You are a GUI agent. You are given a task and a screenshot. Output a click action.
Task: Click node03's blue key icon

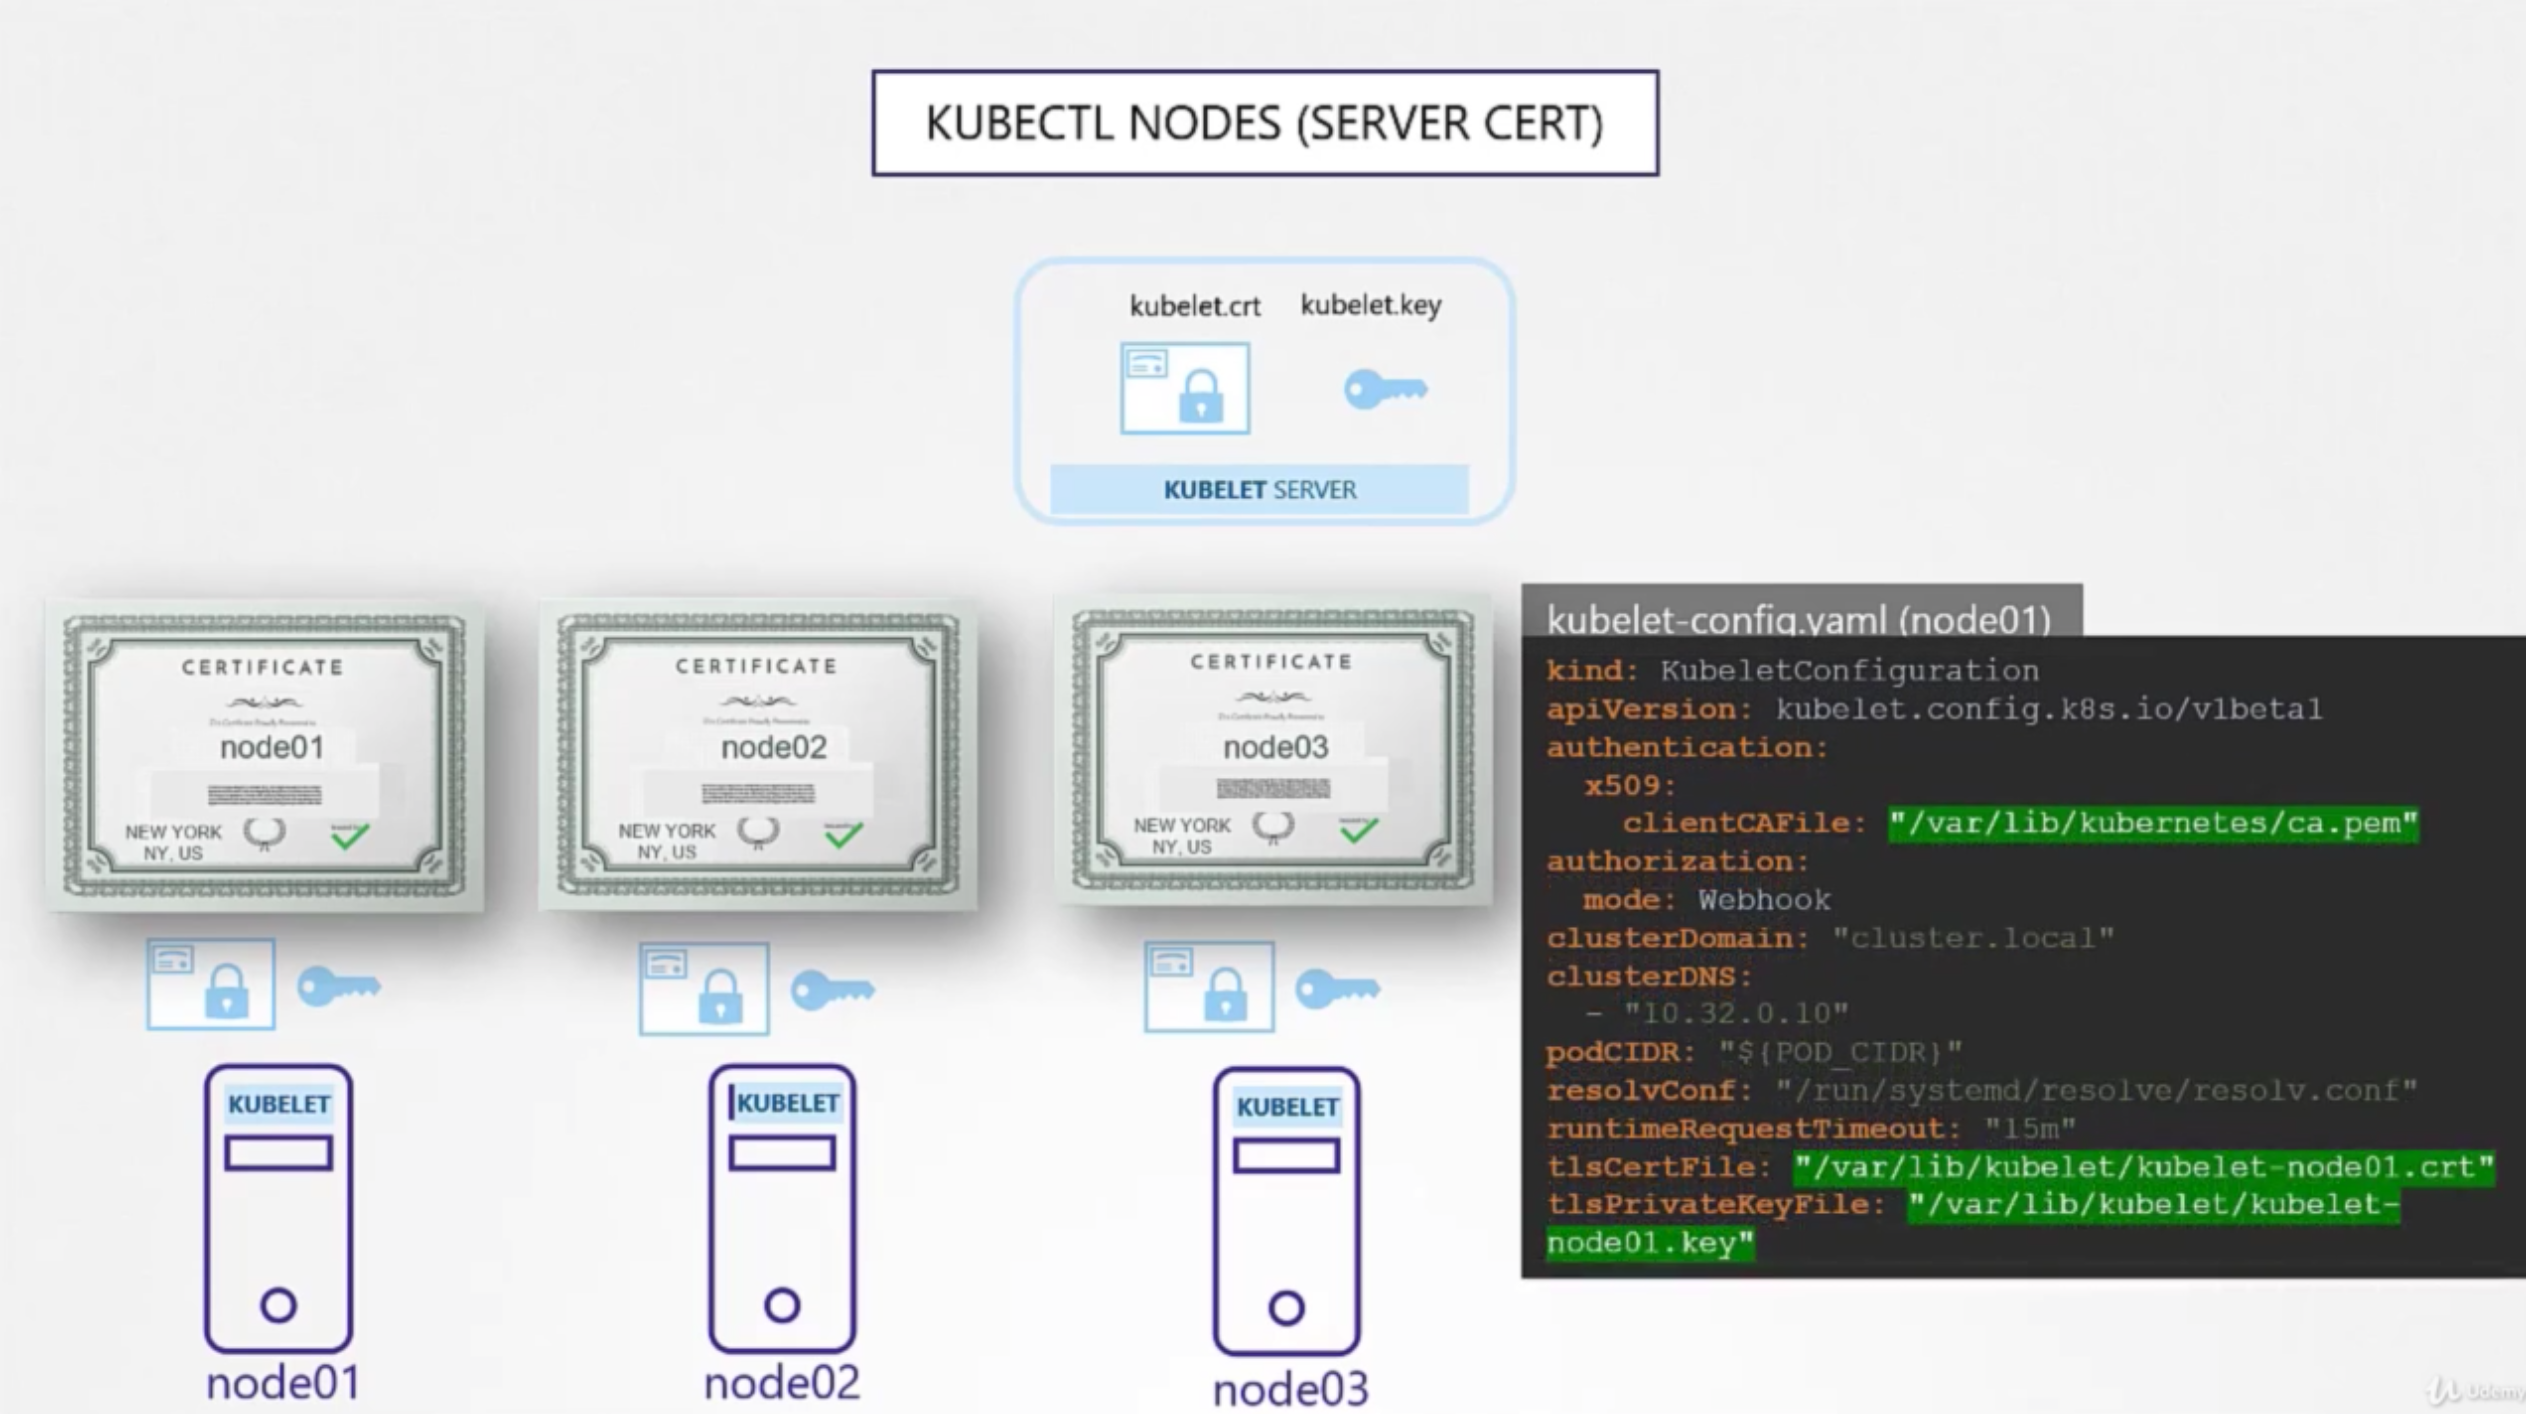pyautogui.click(x=1336, y=989)
